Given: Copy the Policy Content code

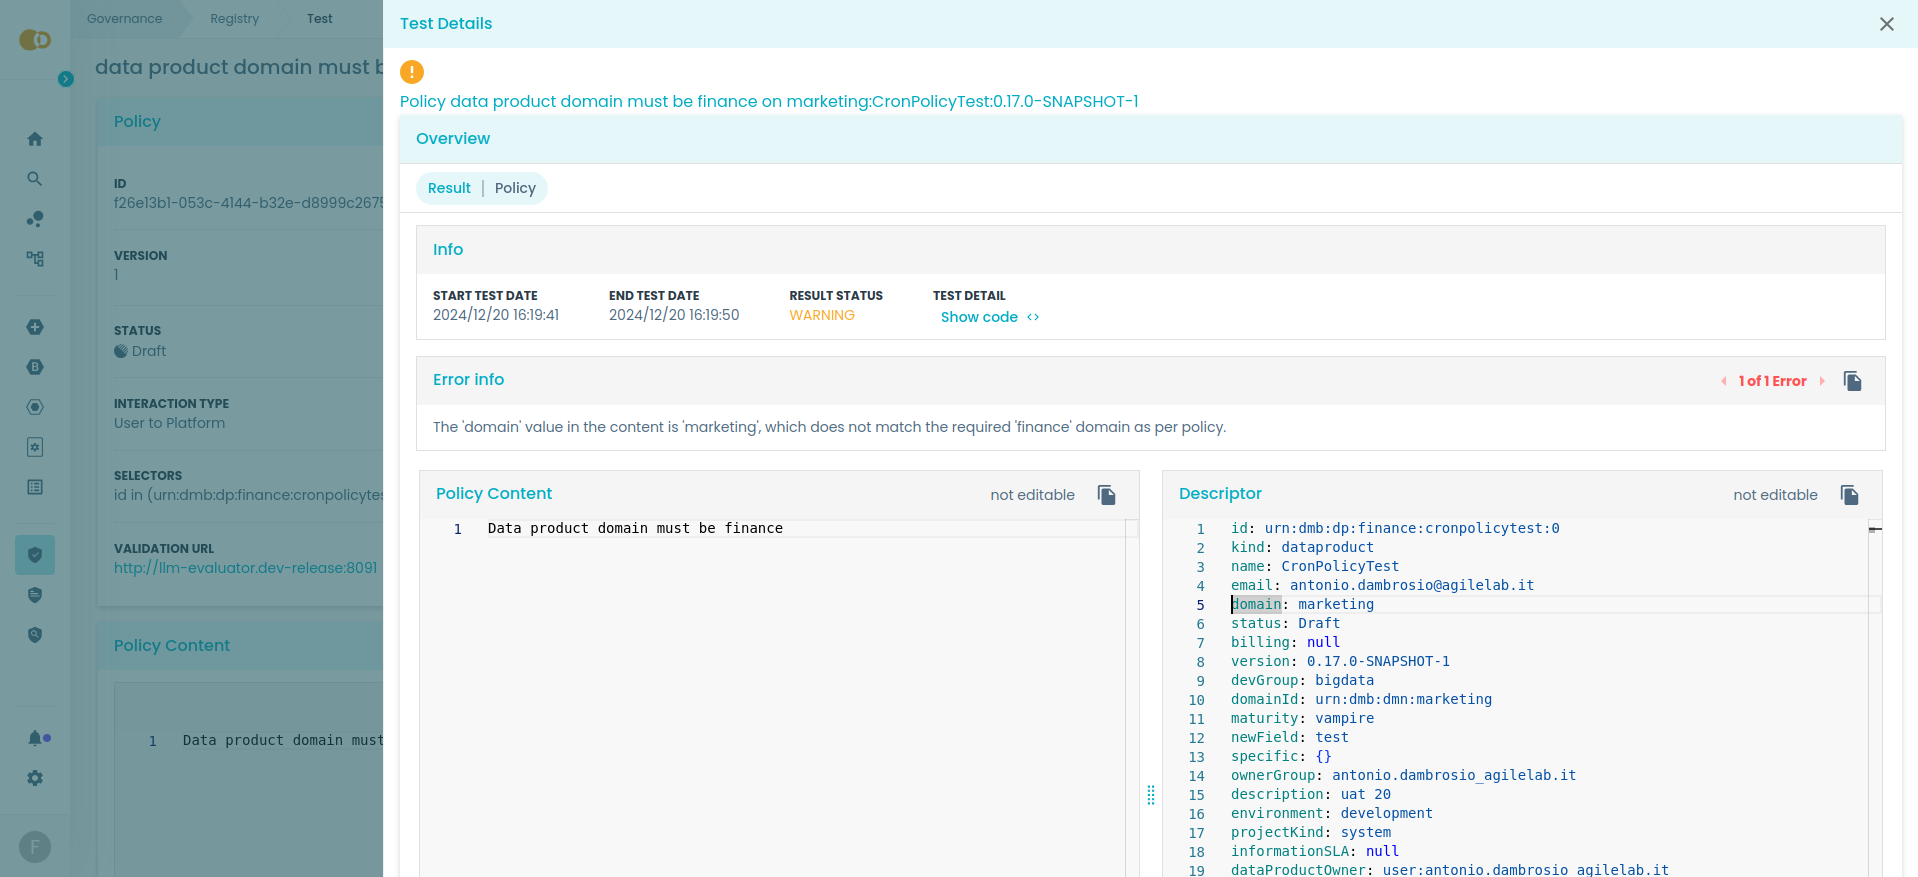Looking at the screenshot, I should (1106, 495).
